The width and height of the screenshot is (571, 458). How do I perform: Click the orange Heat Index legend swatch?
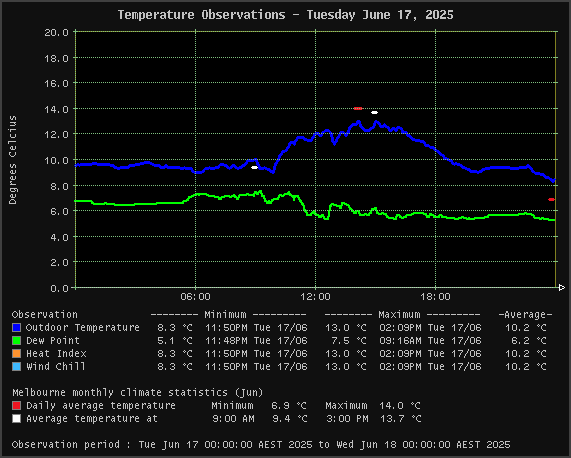(16, 354)
